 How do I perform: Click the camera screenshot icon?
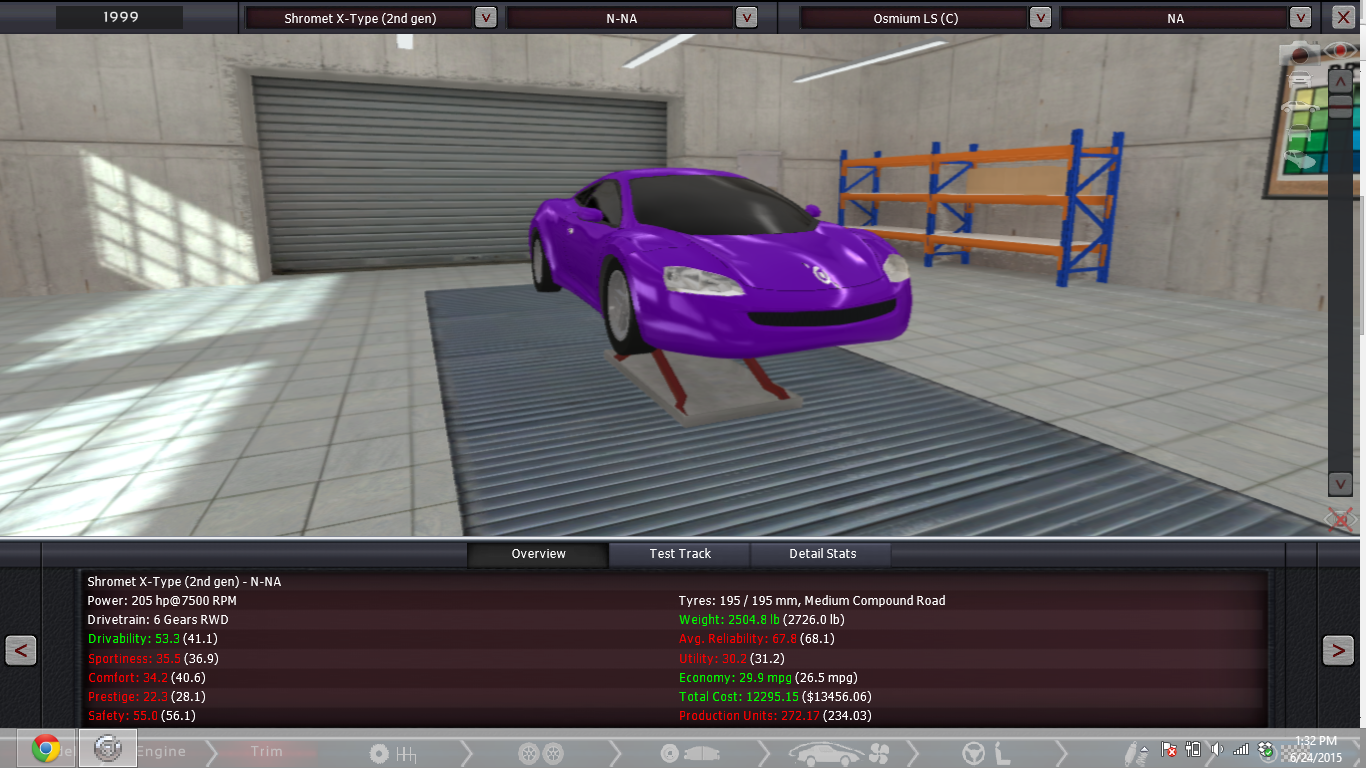(x=1300, y=53)
